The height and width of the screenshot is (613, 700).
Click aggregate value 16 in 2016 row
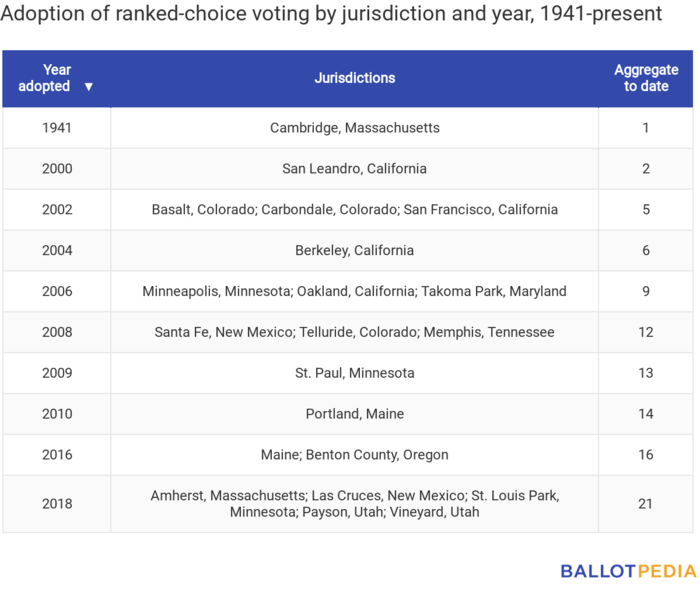click(646, 455)
